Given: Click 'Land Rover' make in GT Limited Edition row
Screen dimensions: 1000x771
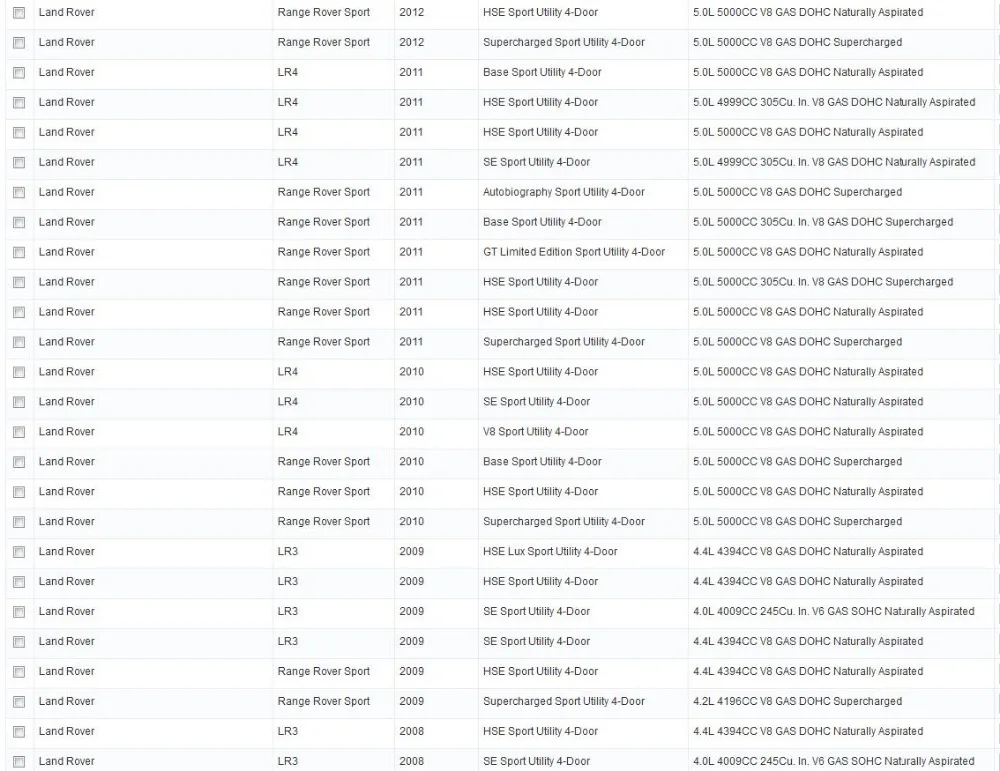Looking at the screenshot, I should [x=66, y=252].
